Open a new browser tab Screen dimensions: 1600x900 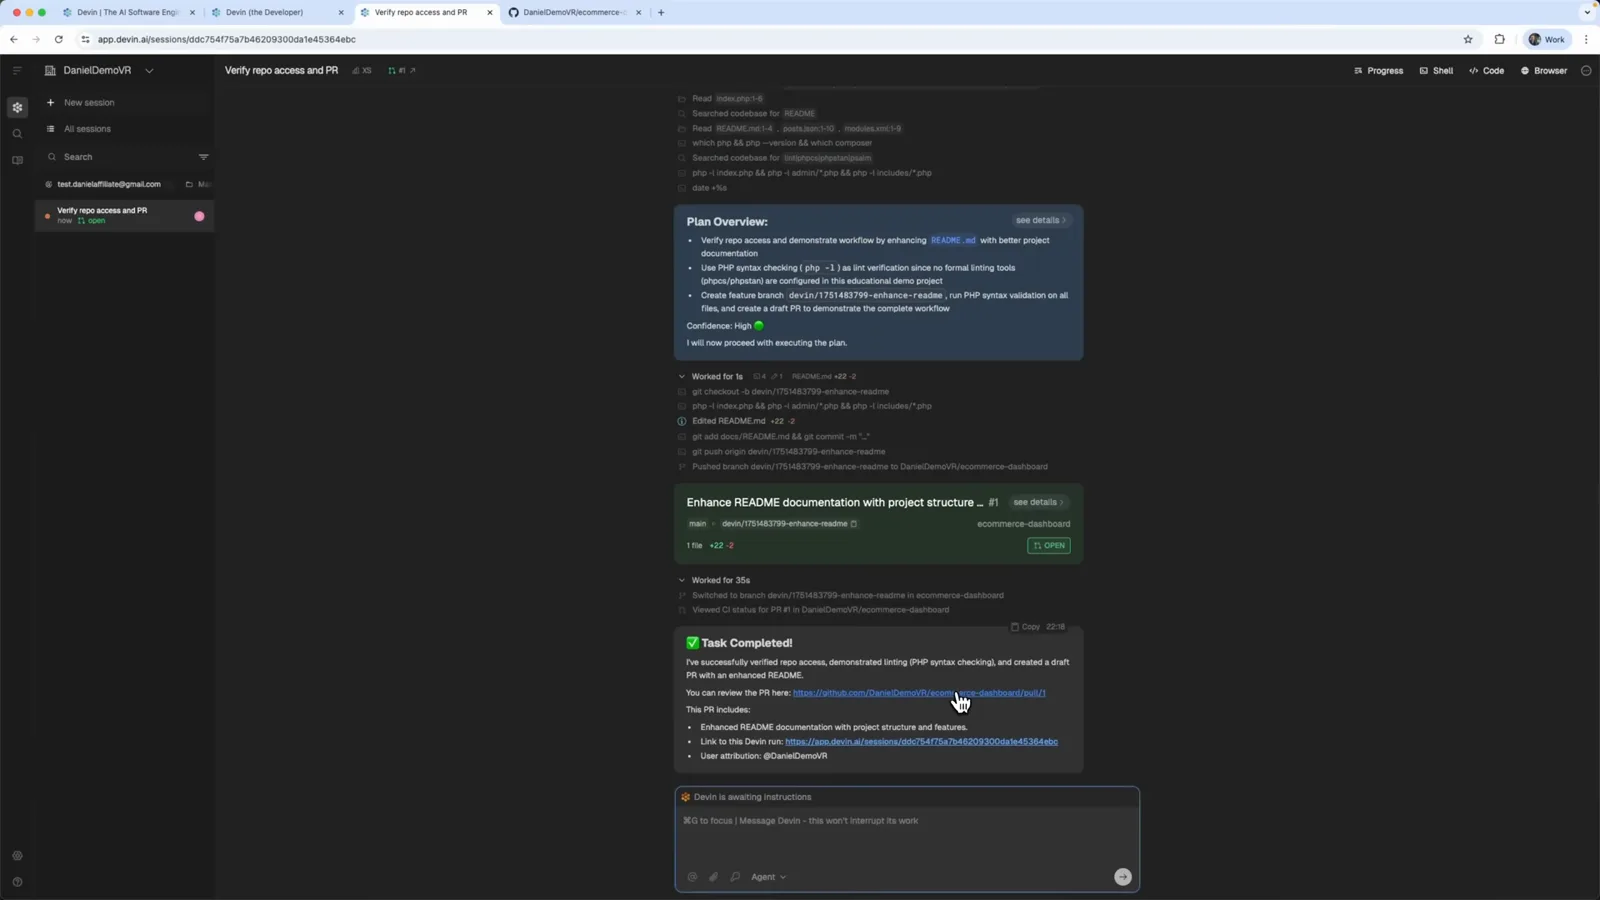[x=661, y=13]
